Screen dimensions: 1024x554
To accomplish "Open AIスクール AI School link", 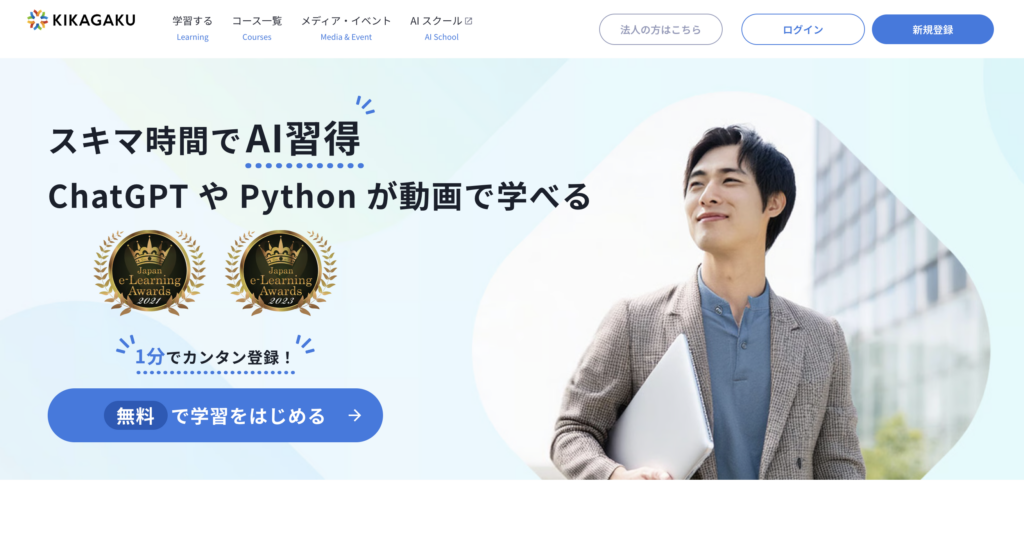I will coord(441,28).
